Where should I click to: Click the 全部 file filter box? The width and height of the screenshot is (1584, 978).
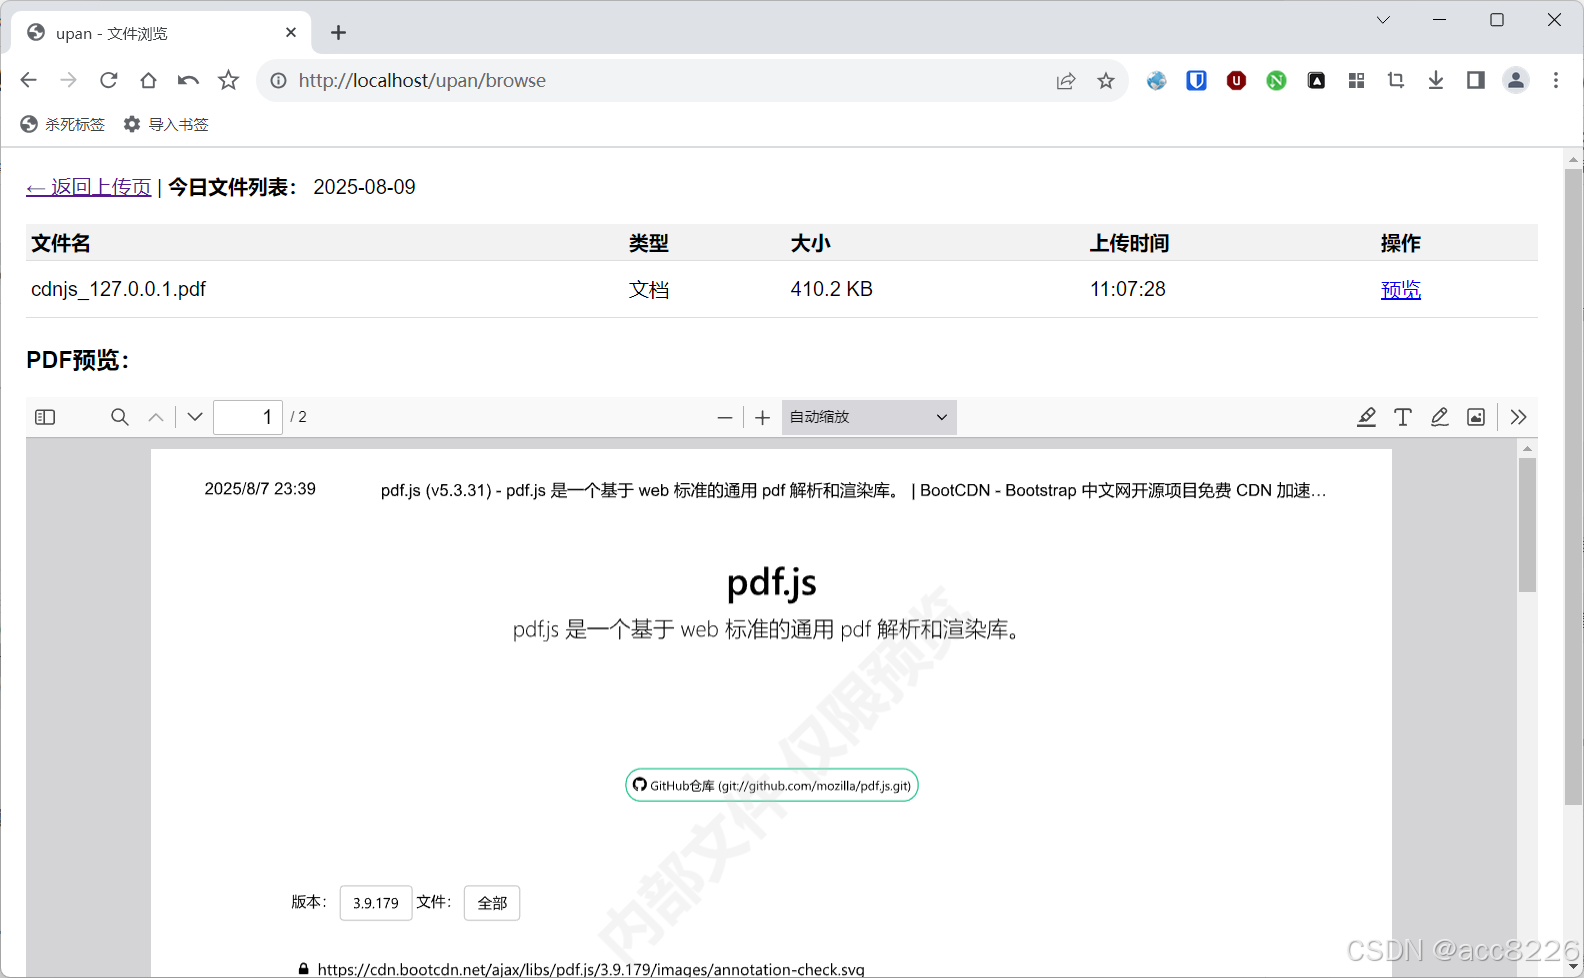(492, 903)
